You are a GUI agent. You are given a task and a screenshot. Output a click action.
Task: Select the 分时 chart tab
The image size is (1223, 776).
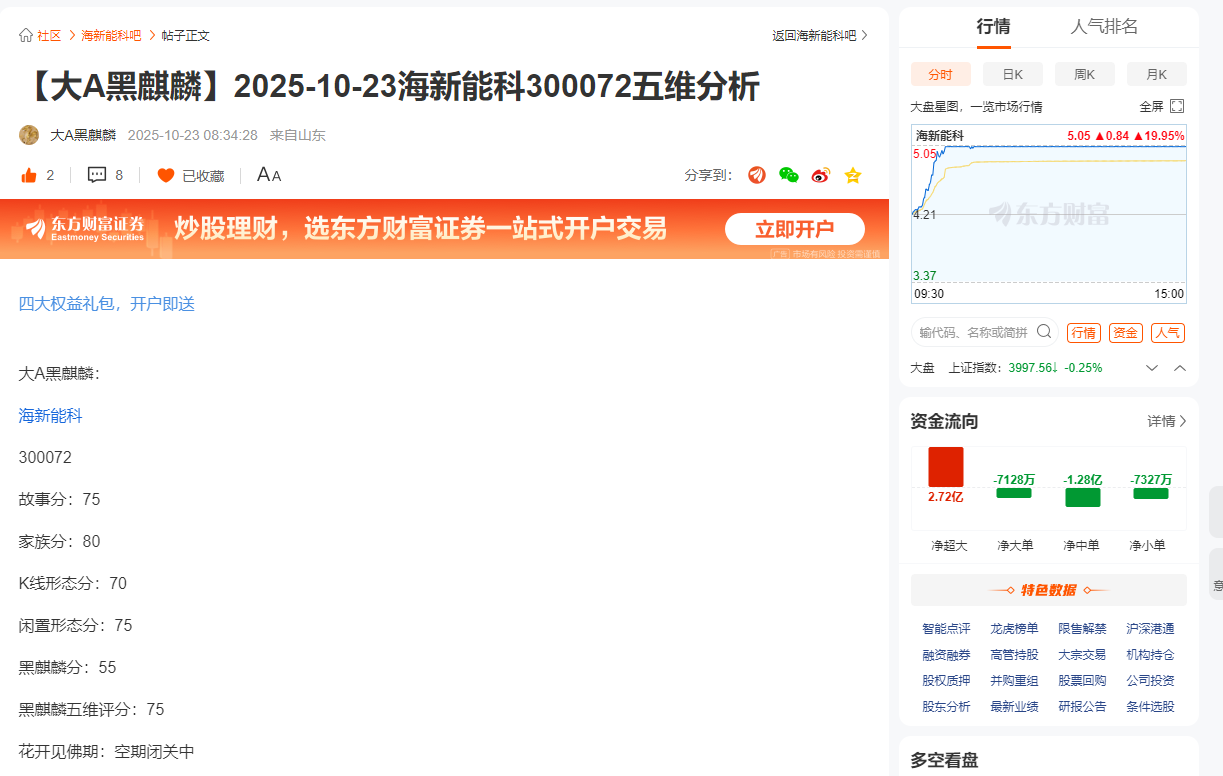[941, 74]
